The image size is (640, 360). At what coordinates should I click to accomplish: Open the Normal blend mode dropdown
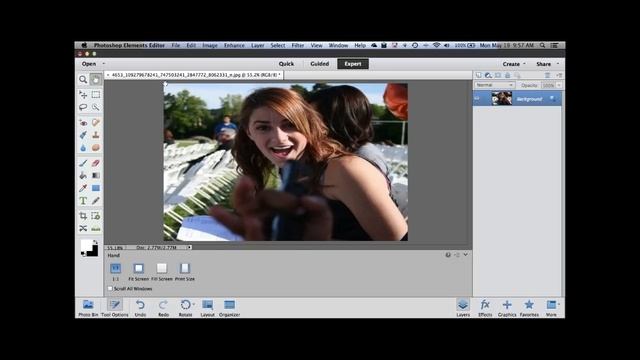click(494, 85)
